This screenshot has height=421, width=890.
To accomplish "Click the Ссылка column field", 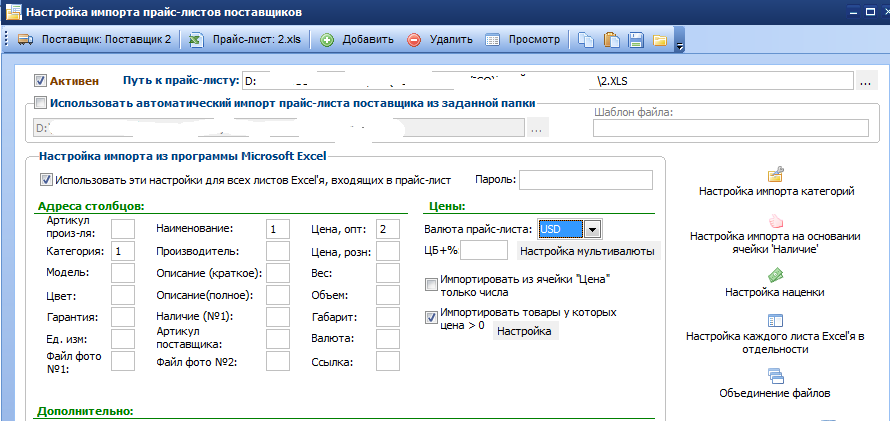I will (x=388, y=361).
